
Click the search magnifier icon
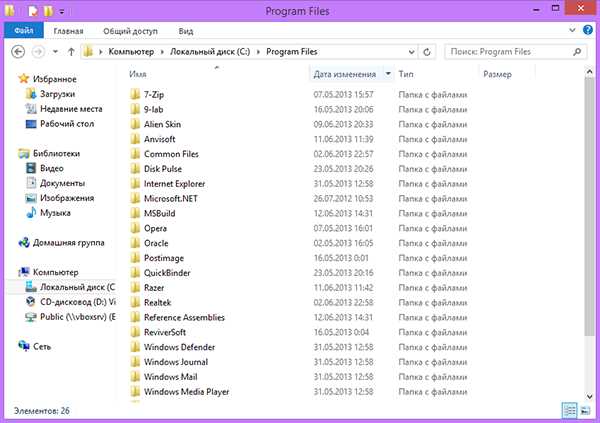coord(577,52)
